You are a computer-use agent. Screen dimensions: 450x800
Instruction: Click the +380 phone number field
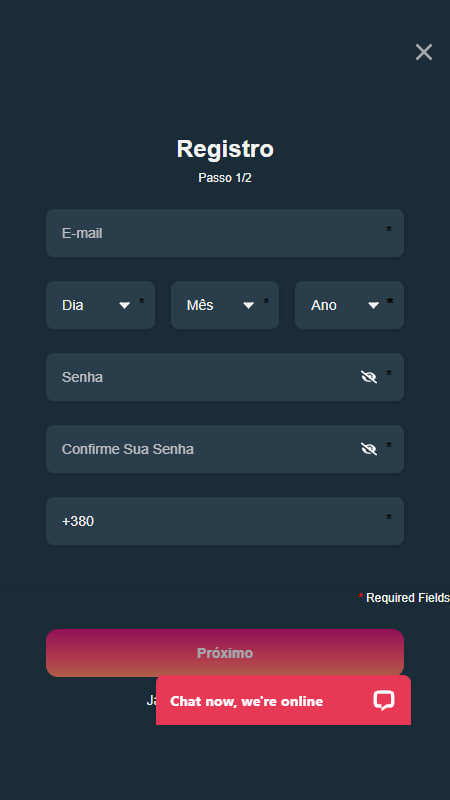(x=225, y=521)
